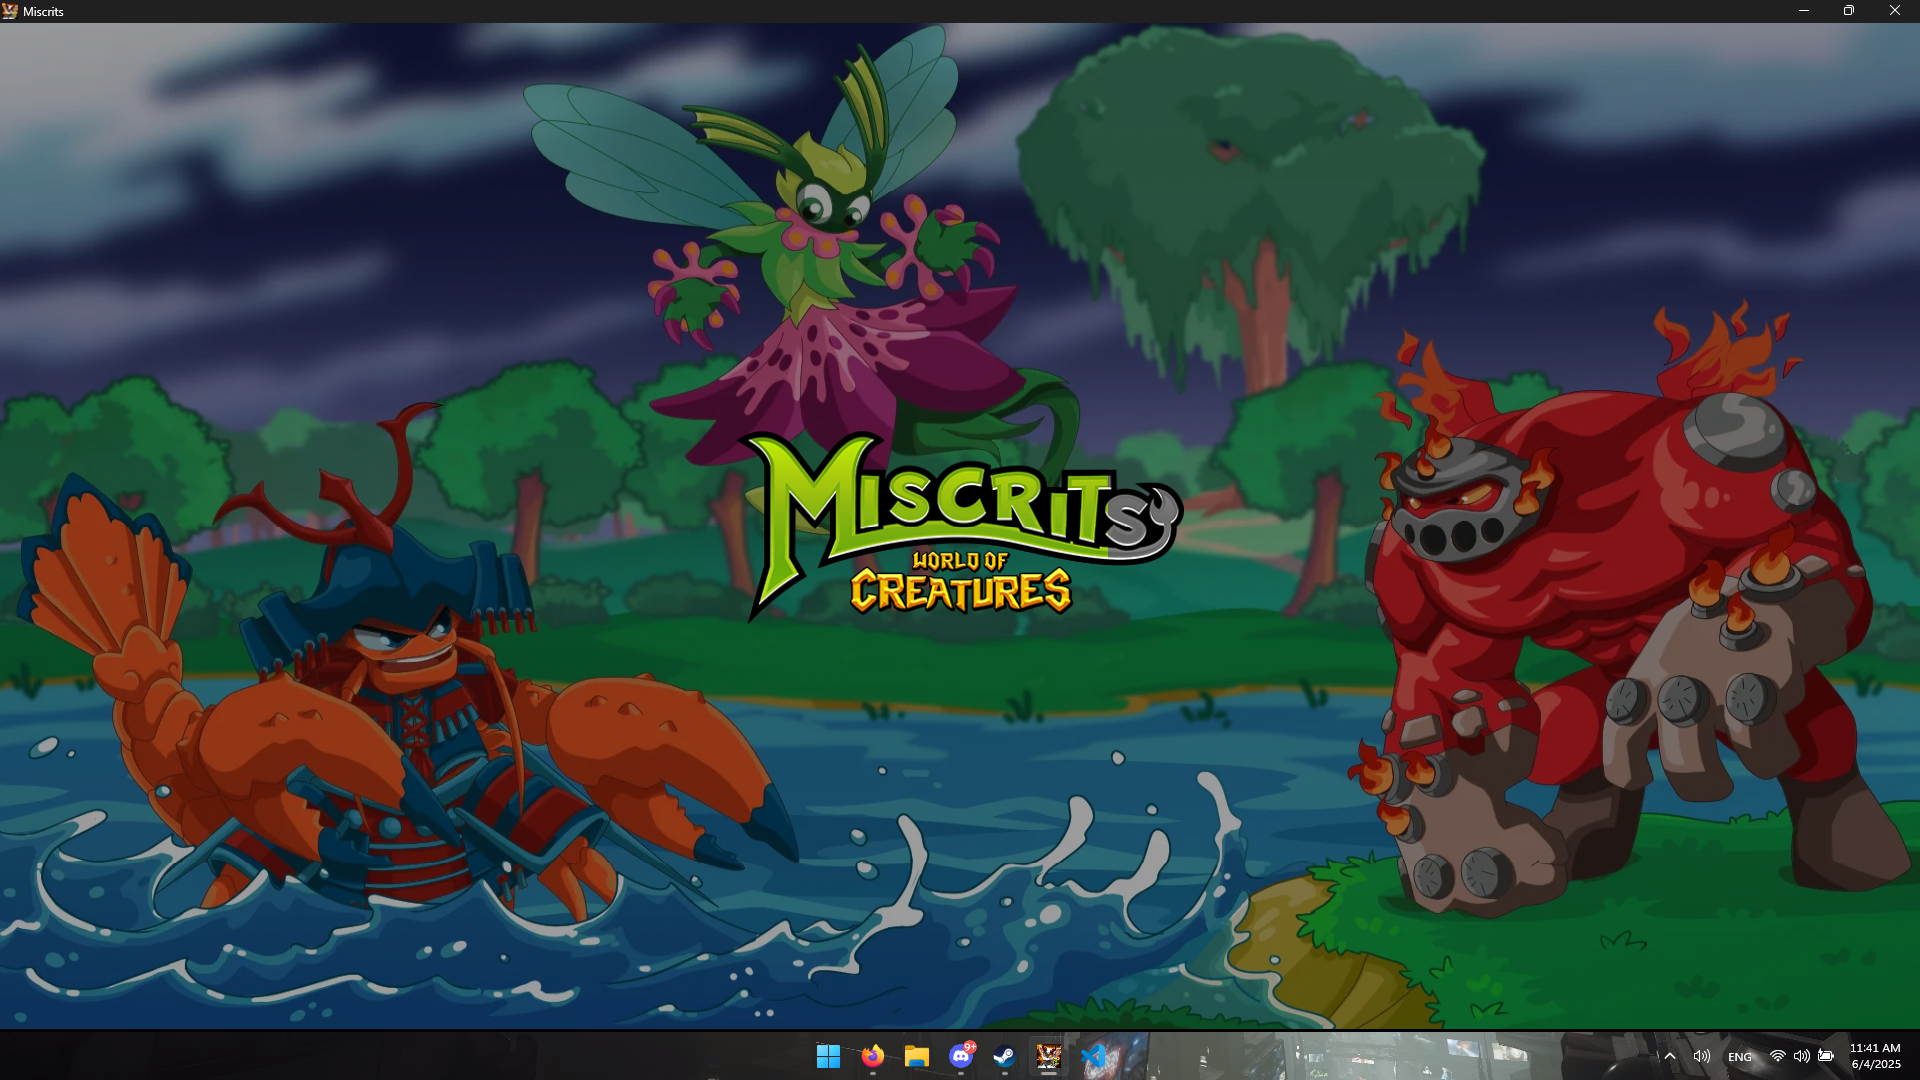Viewport: 1920px width, 1080px height.
Task: Expand the hidden tray icons chevron
Action: coord(1669,1056)
